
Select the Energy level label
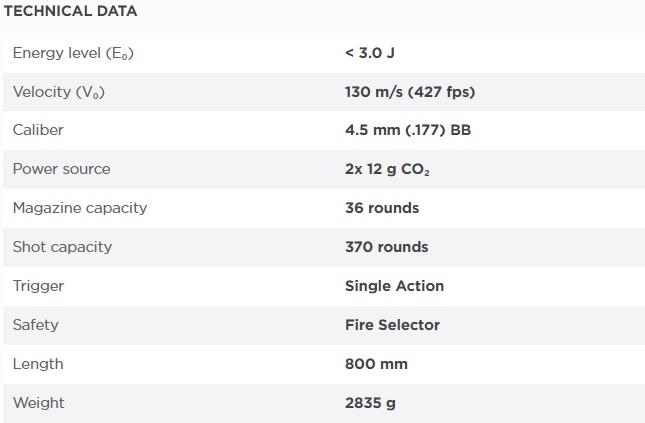[73, 53]
